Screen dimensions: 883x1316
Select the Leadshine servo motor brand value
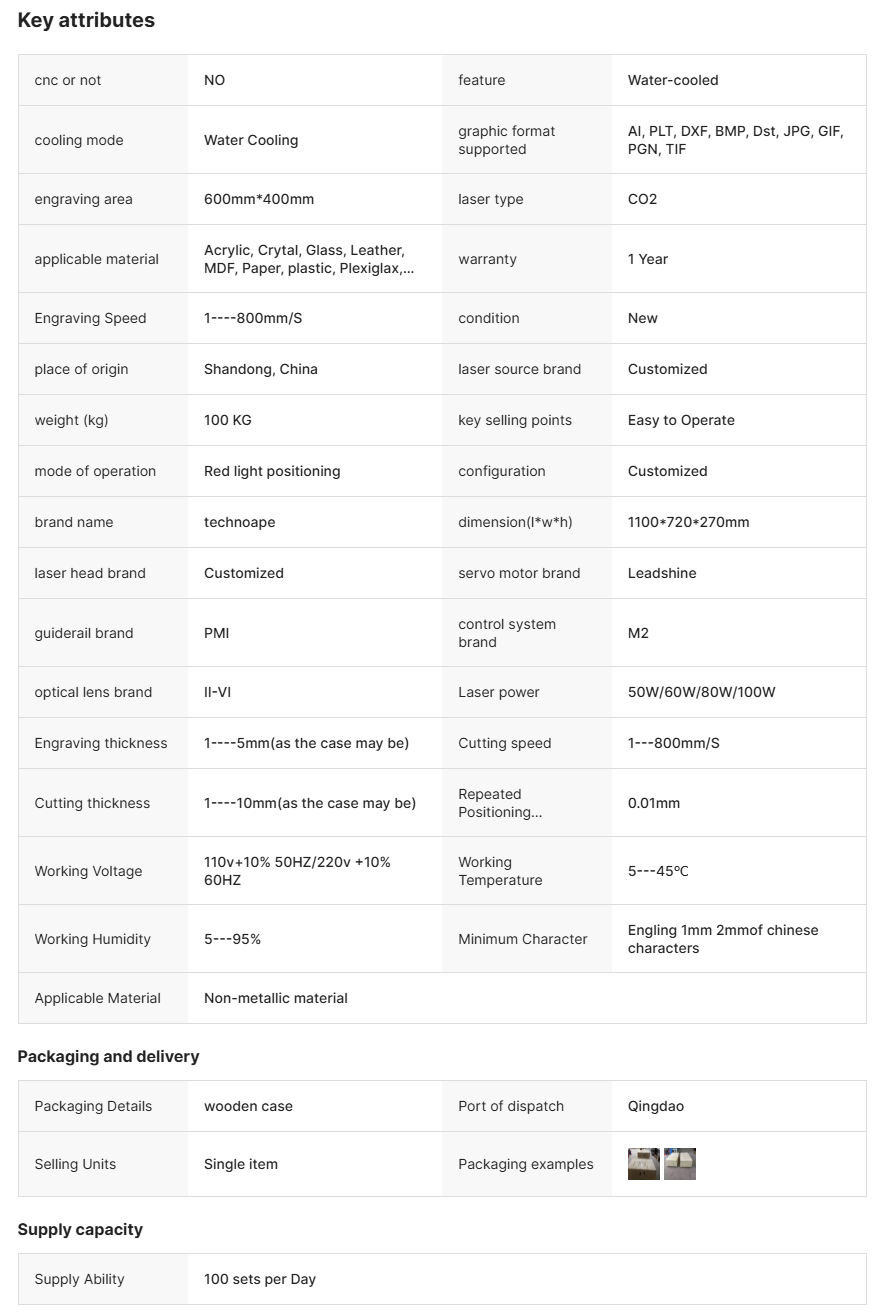[662, 573]
